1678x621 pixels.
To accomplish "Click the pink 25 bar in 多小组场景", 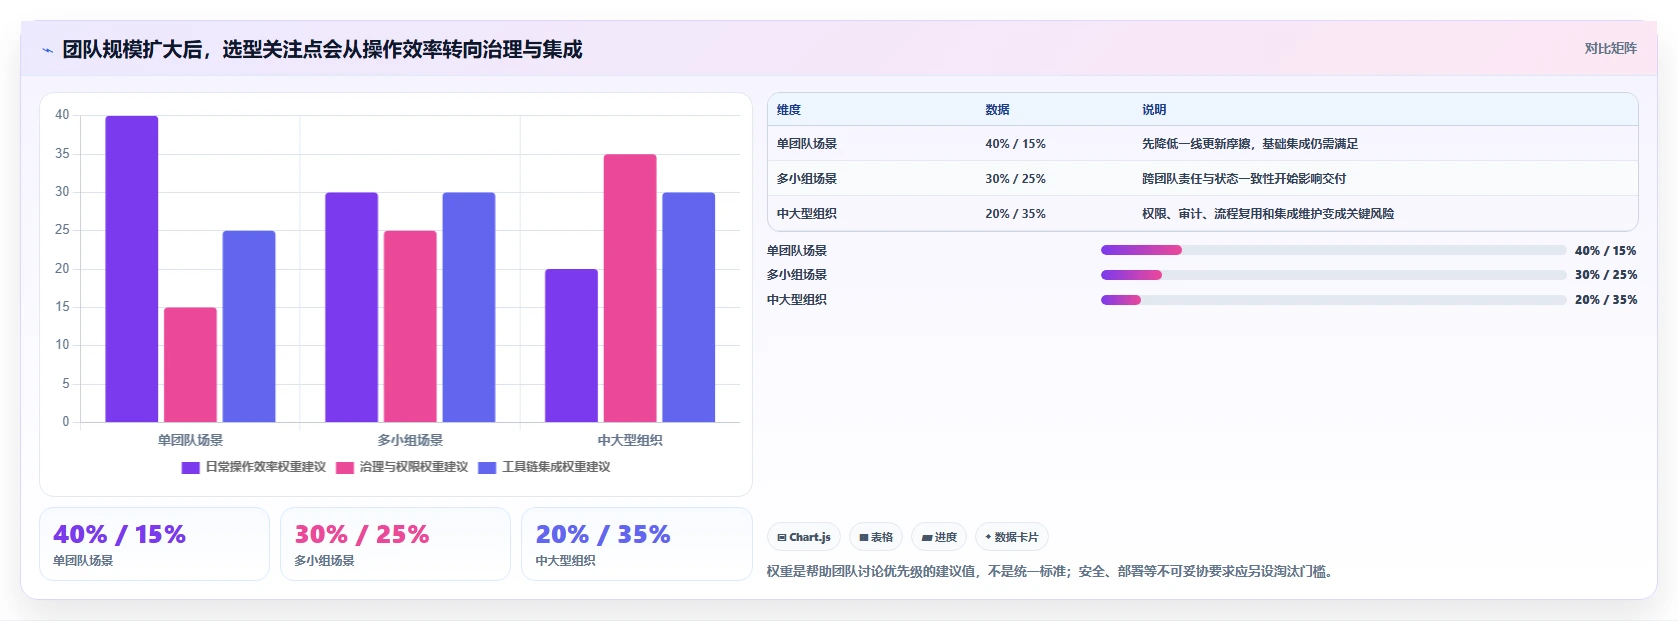I will point(410,327).
